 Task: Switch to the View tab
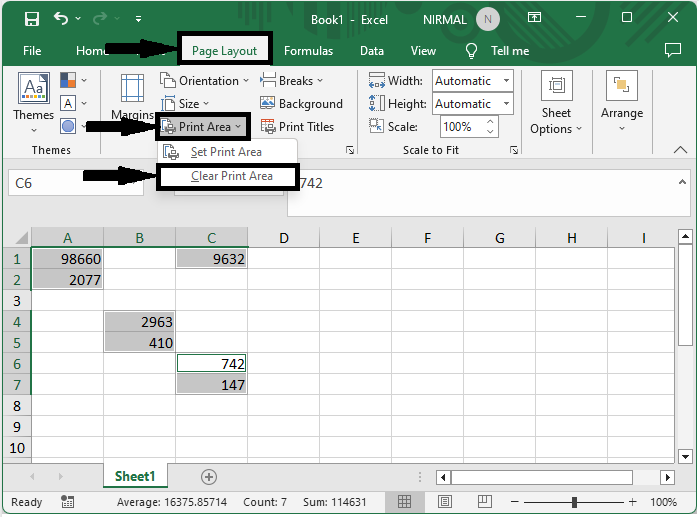tap(423, 51)
